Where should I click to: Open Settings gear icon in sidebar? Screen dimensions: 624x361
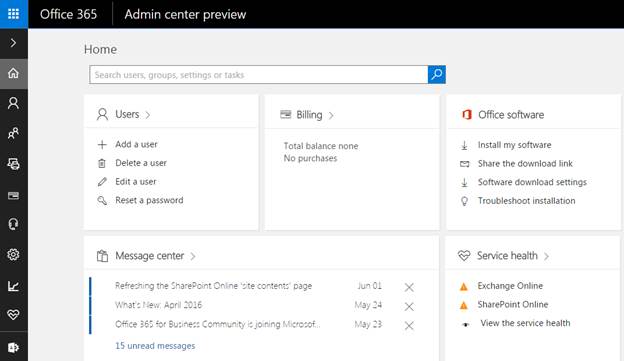point(14,254)
